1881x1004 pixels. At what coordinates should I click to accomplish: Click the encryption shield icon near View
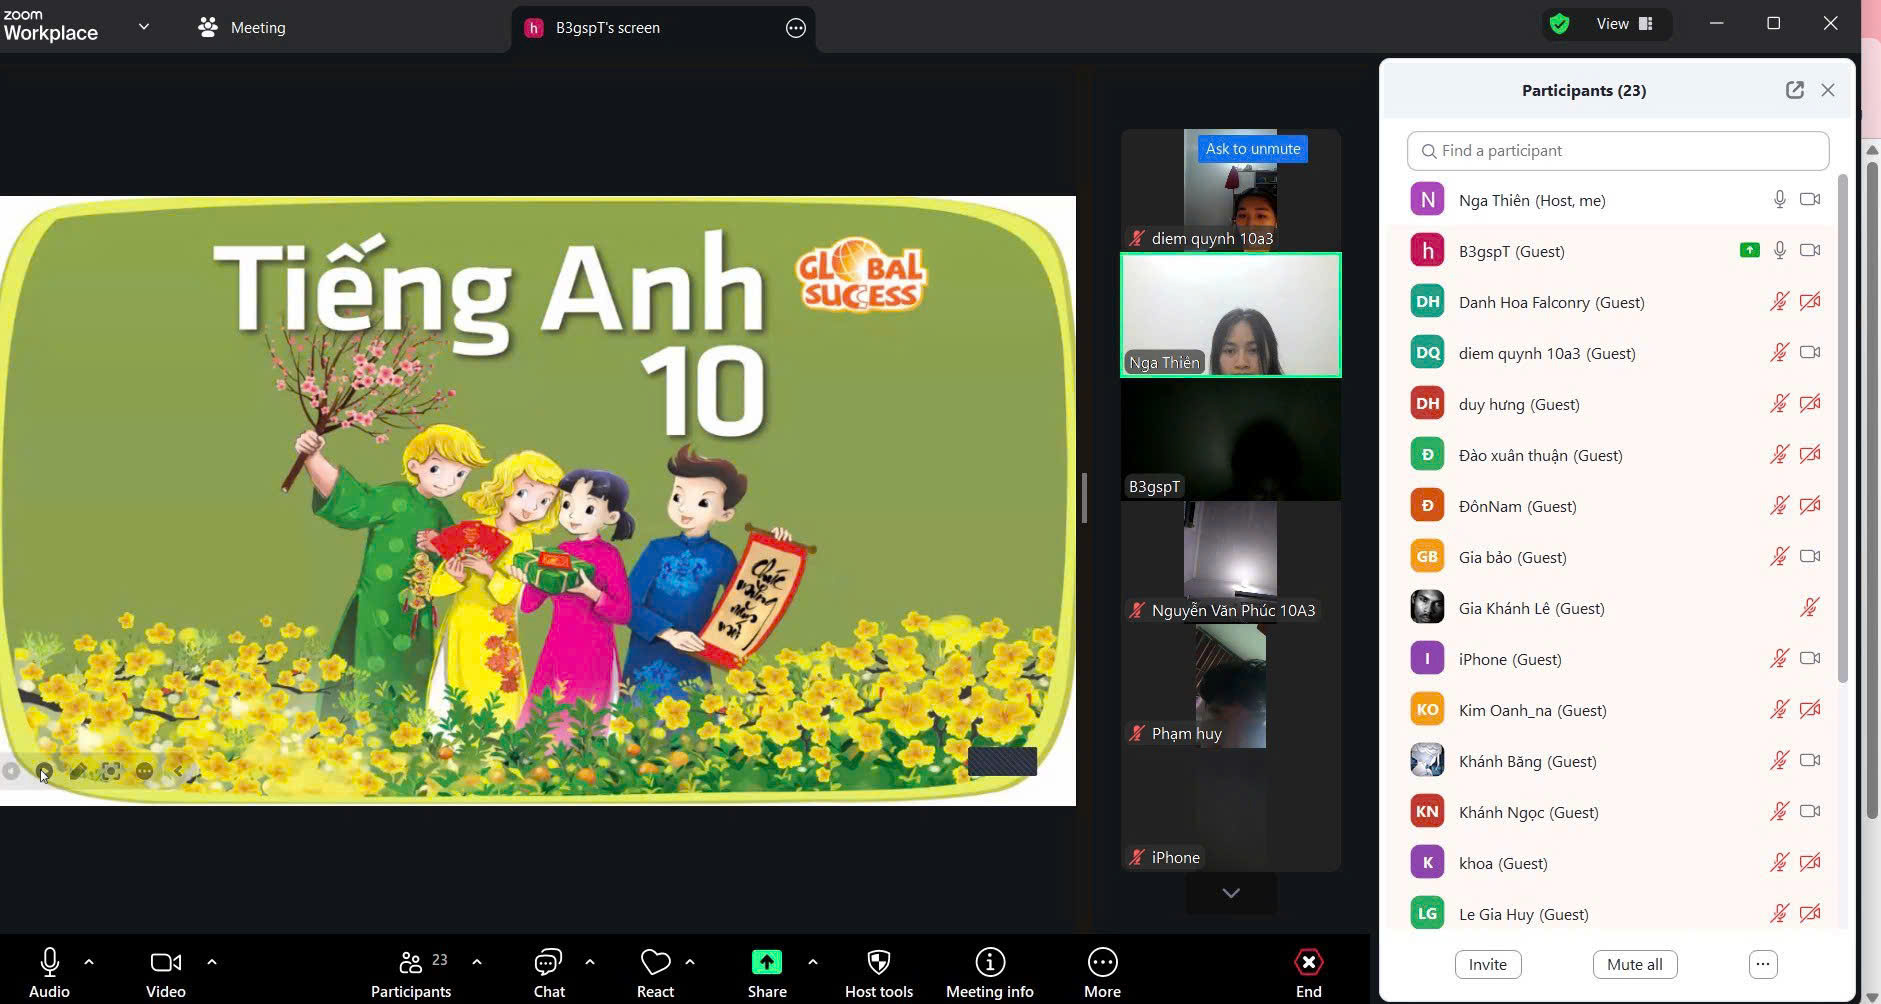click(1559, 24)
